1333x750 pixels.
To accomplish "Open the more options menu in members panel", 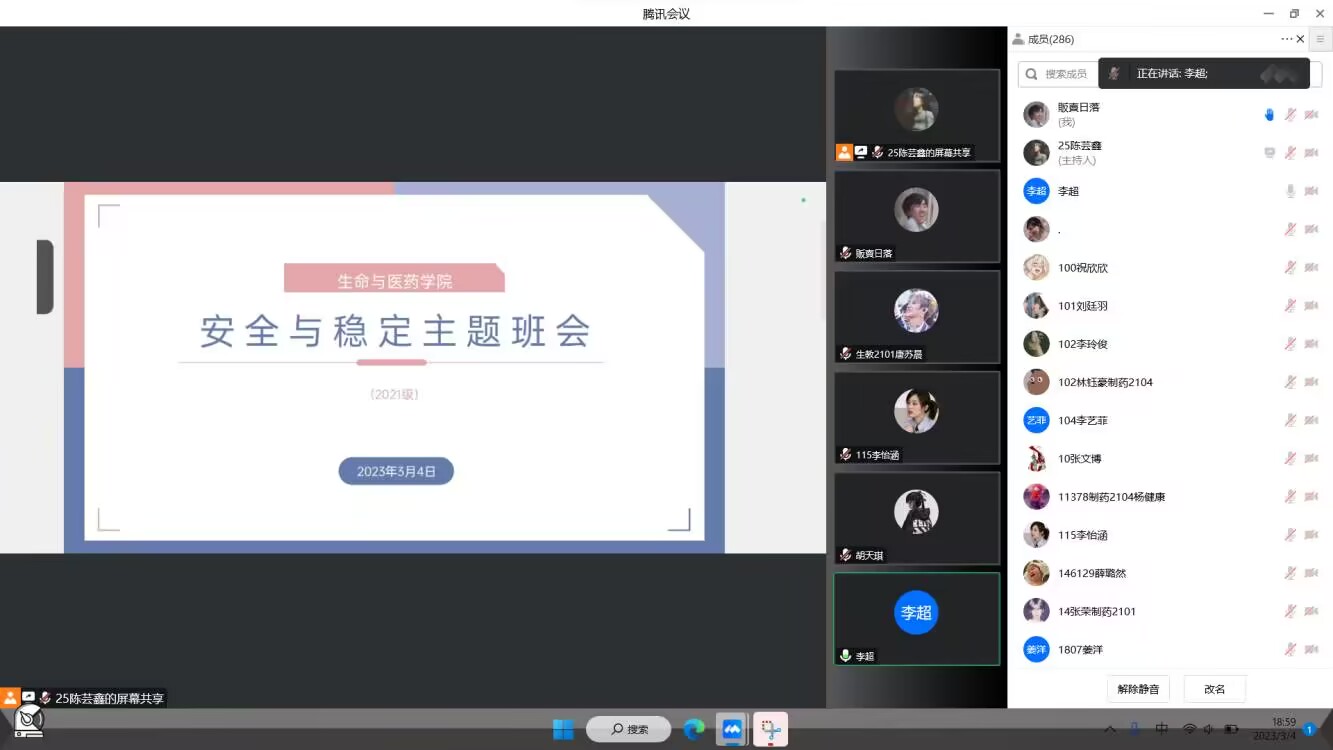I will coord(1285,39).
